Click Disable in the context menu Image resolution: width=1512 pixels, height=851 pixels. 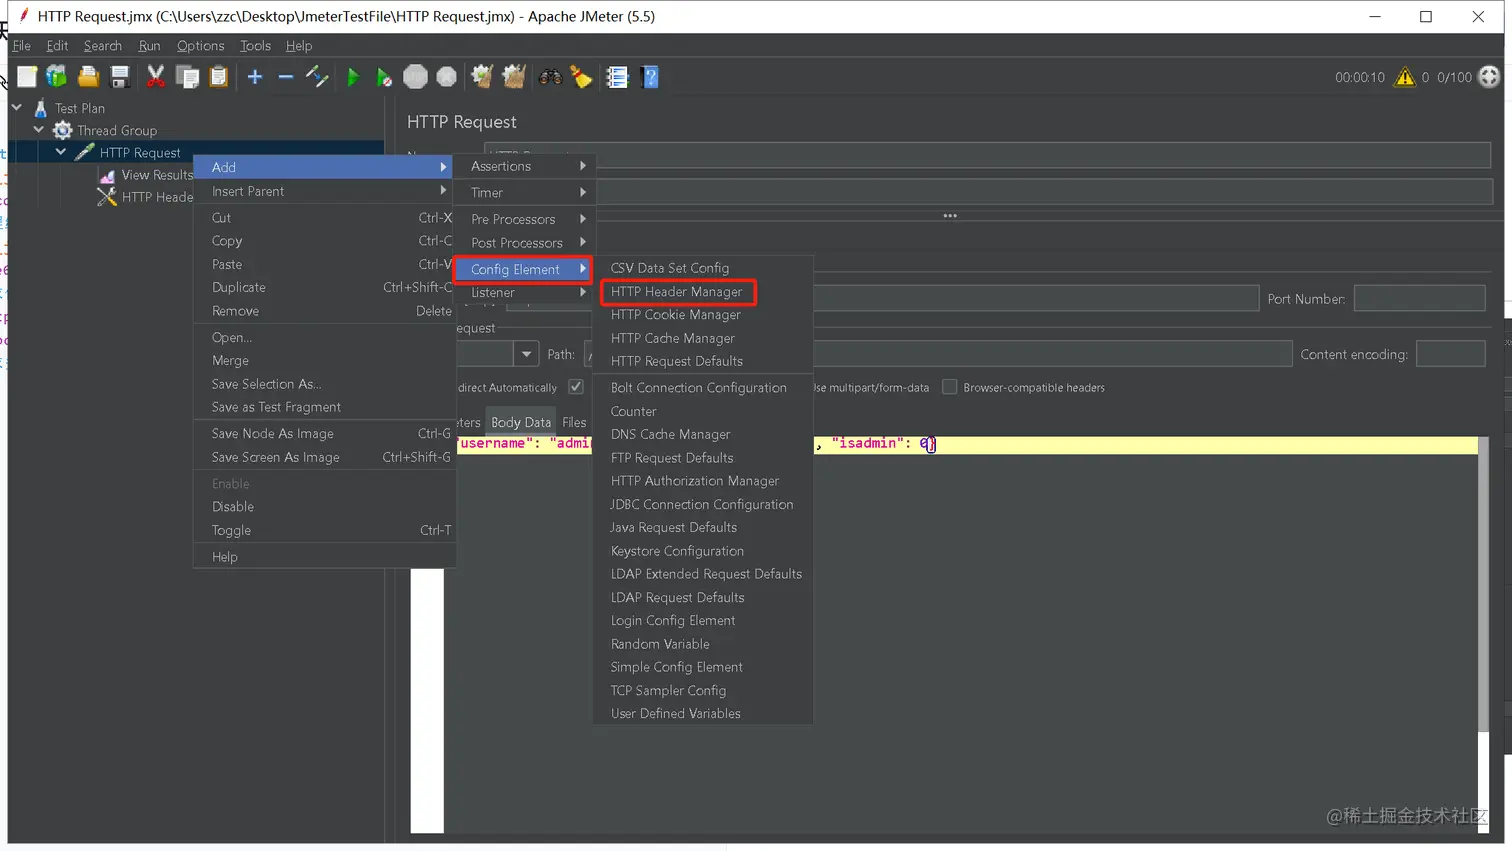coord(325,507)
